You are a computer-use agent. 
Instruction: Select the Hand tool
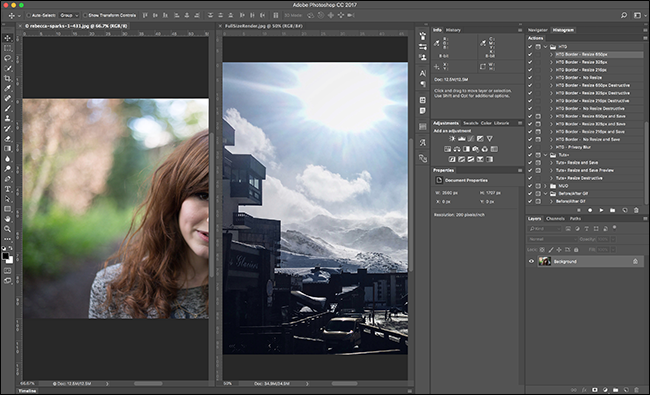point(7,219)
